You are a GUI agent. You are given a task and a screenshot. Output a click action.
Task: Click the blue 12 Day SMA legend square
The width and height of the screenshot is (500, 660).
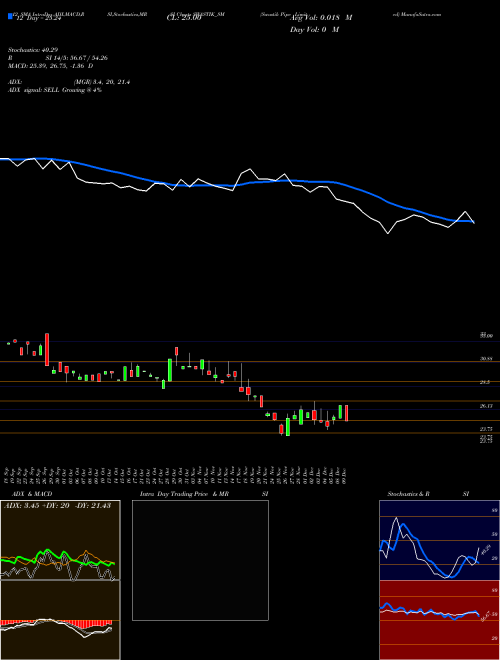11,17
